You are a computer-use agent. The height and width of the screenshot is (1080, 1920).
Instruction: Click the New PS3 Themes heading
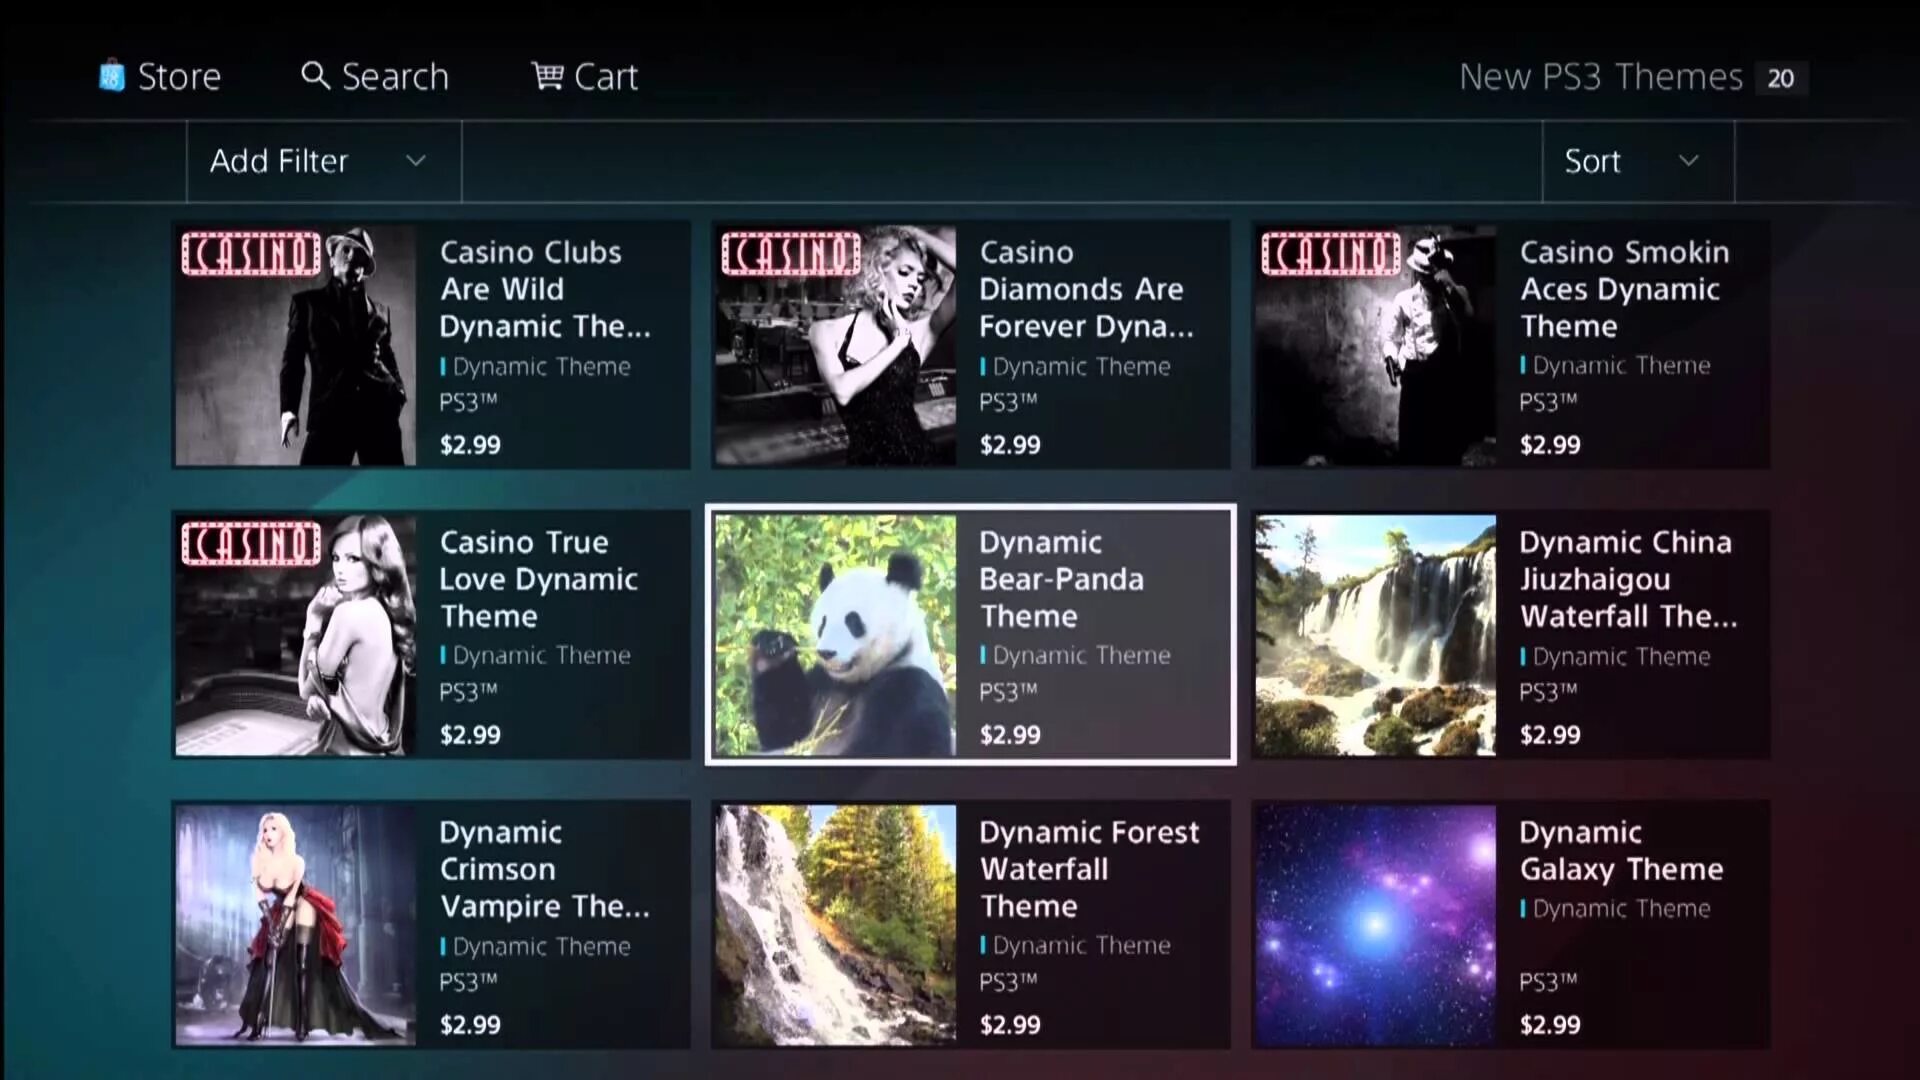click(x=1600, y=77)
